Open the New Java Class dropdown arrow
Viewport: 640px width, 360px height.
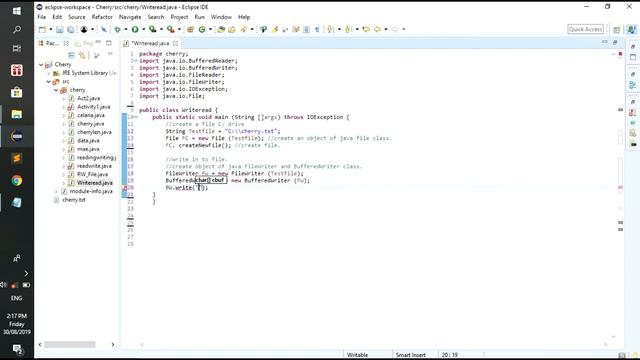click(210, 29)
